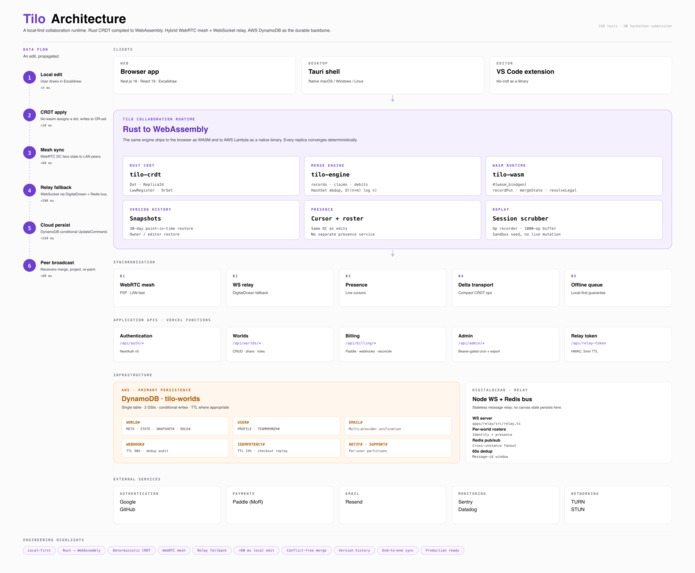
Task: Follow the /api/relay-token path link
Action: tap(588, 343)
